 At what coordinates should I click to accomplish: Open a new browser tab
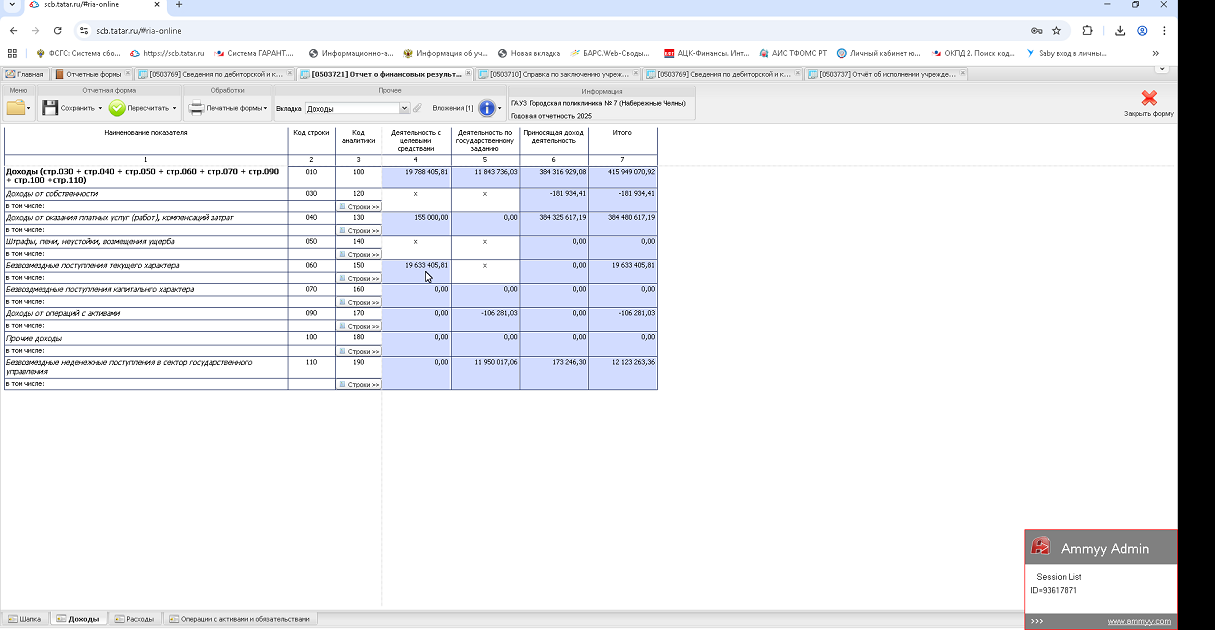tap(179, 5)
